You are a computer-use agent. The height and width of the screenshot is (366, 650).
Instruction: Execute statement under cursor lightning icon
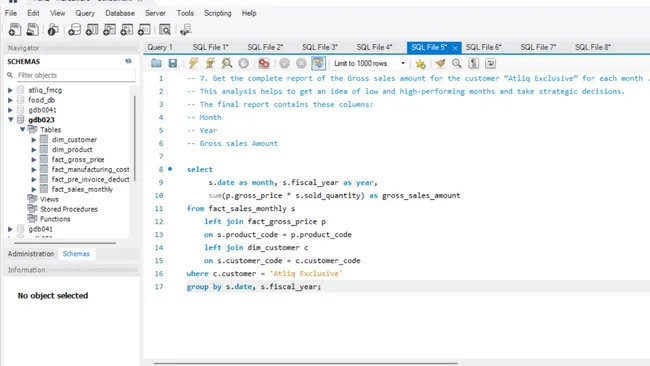click(x=210, y=63)
